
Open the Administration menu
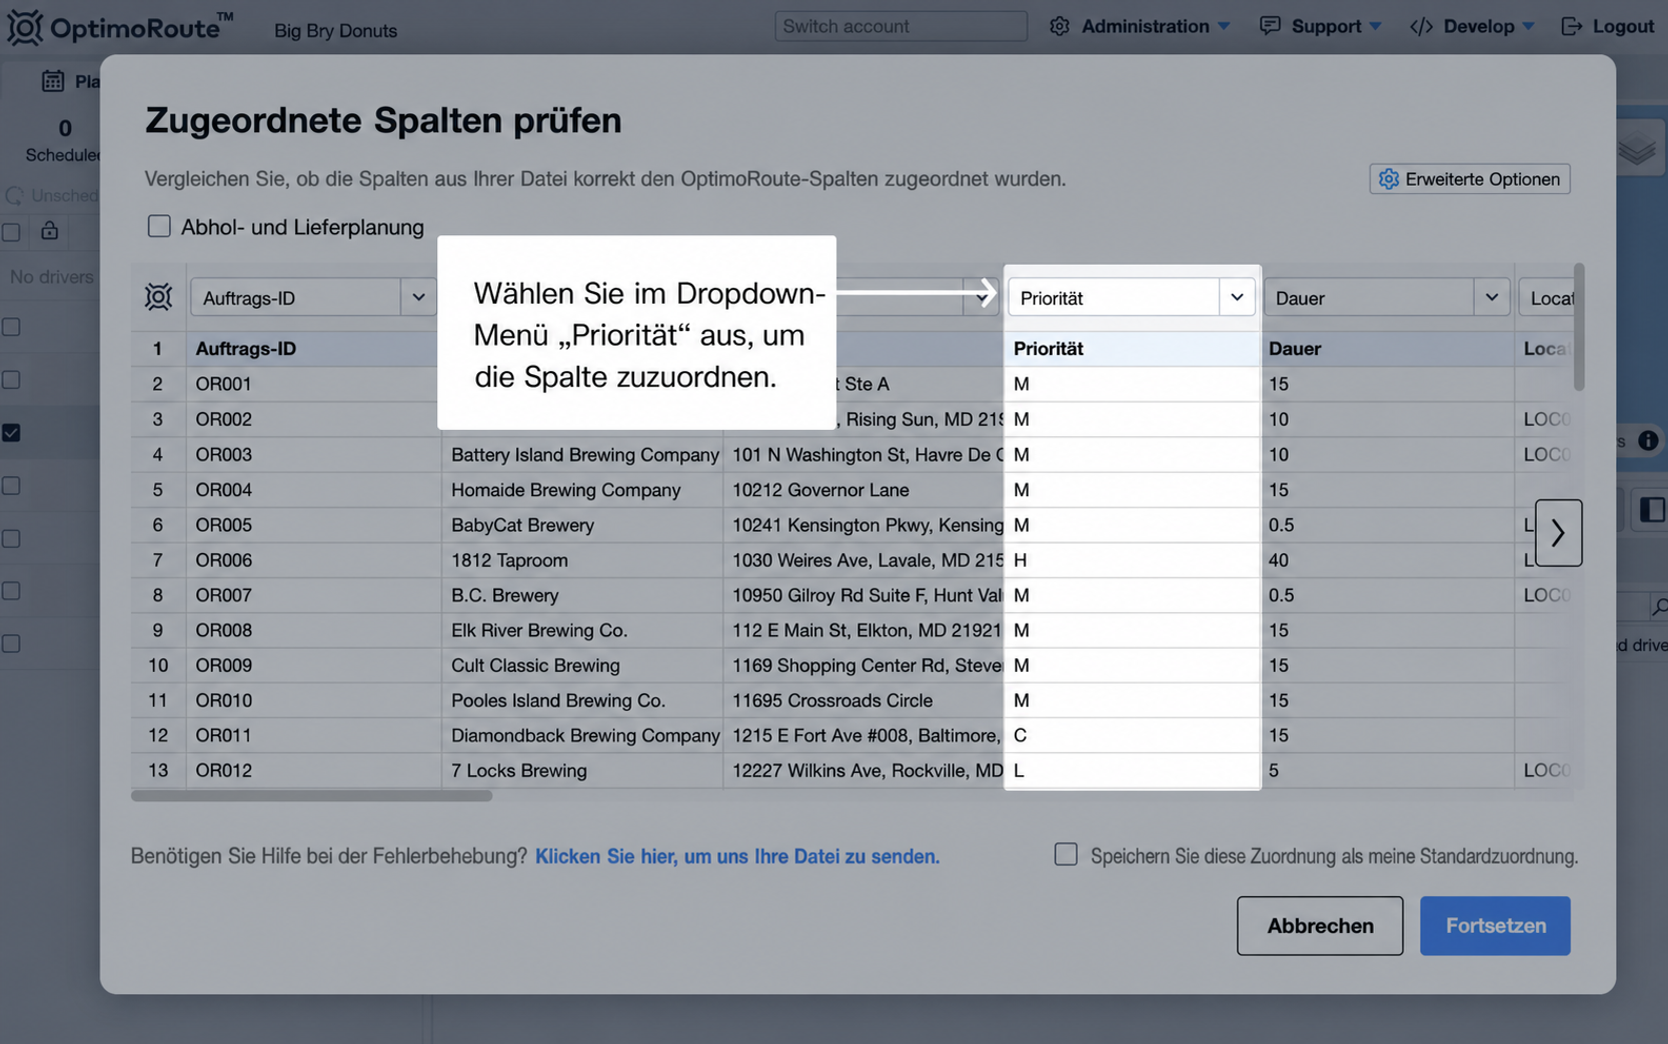(x=1140, y=26)
